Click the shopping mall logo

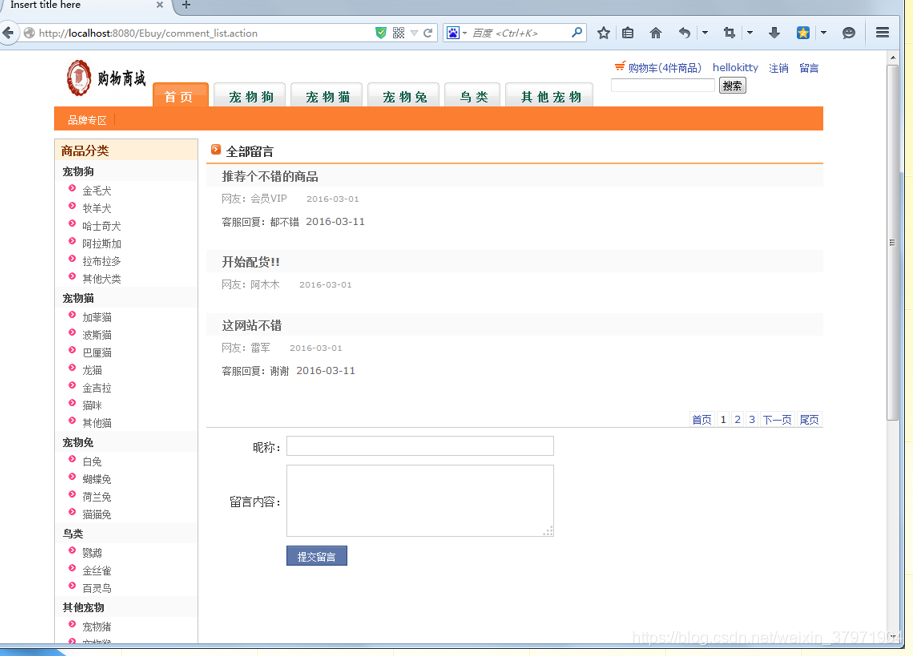point(106,78)
